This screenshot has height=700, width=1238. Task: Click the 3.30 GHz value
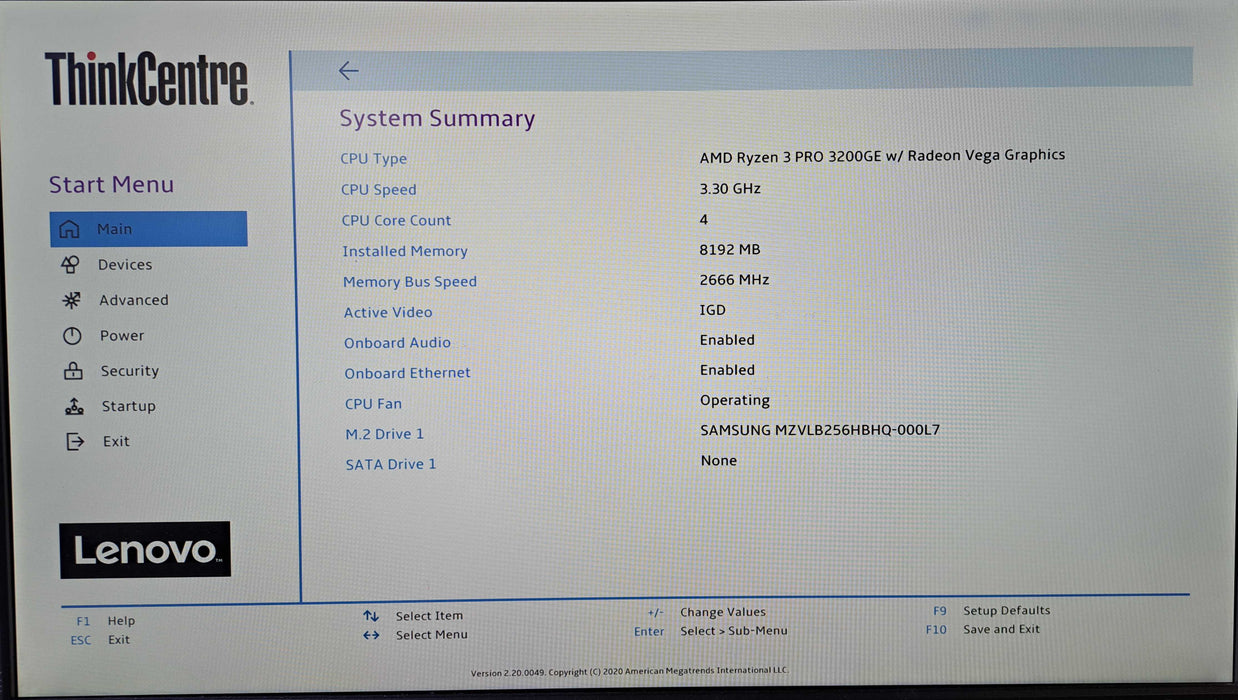coord(730,188)
